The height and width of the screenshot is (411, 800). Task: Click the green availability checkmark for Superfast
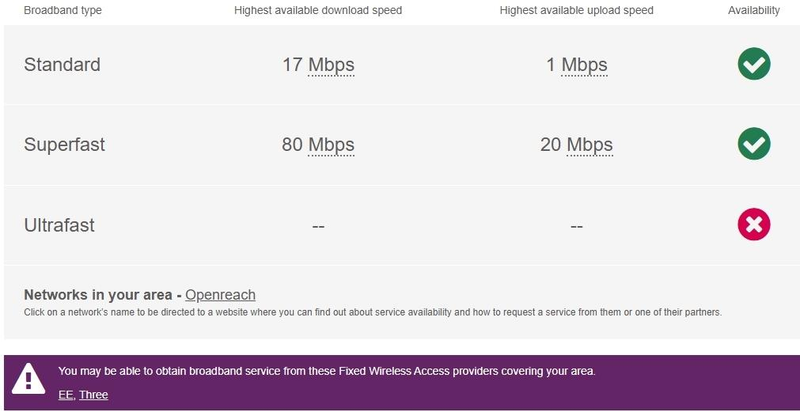pos(754,144)
